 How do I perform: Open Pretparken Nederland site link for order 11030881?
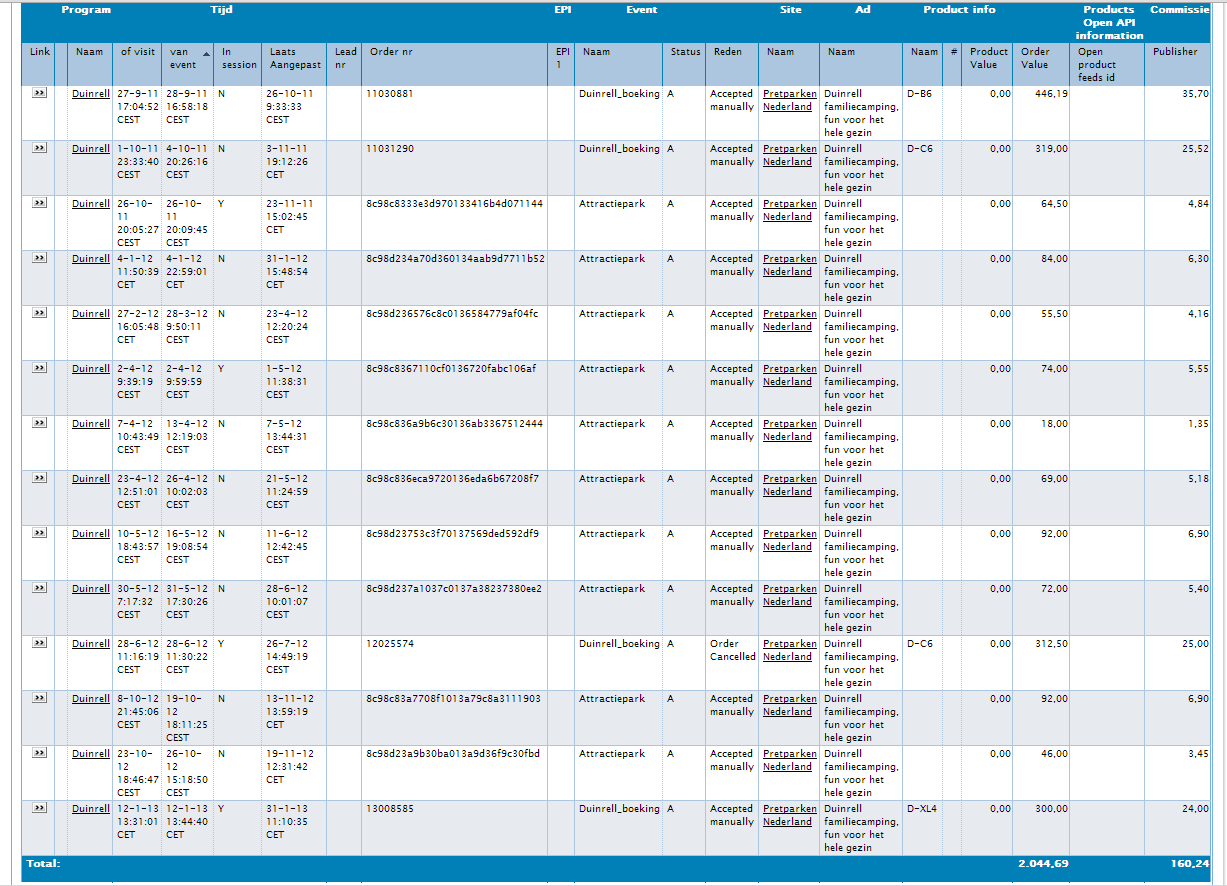[789, 100]
